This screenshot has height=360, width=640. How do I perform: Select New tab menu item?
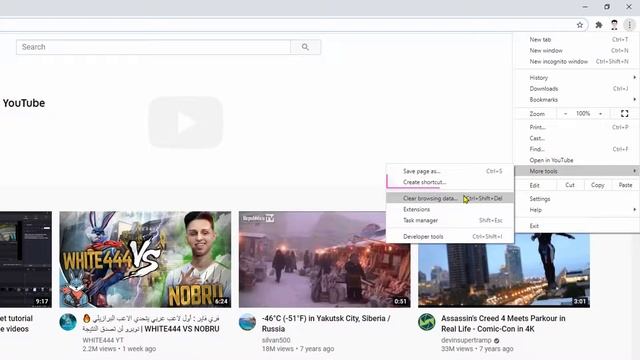[x=576, y=40]
